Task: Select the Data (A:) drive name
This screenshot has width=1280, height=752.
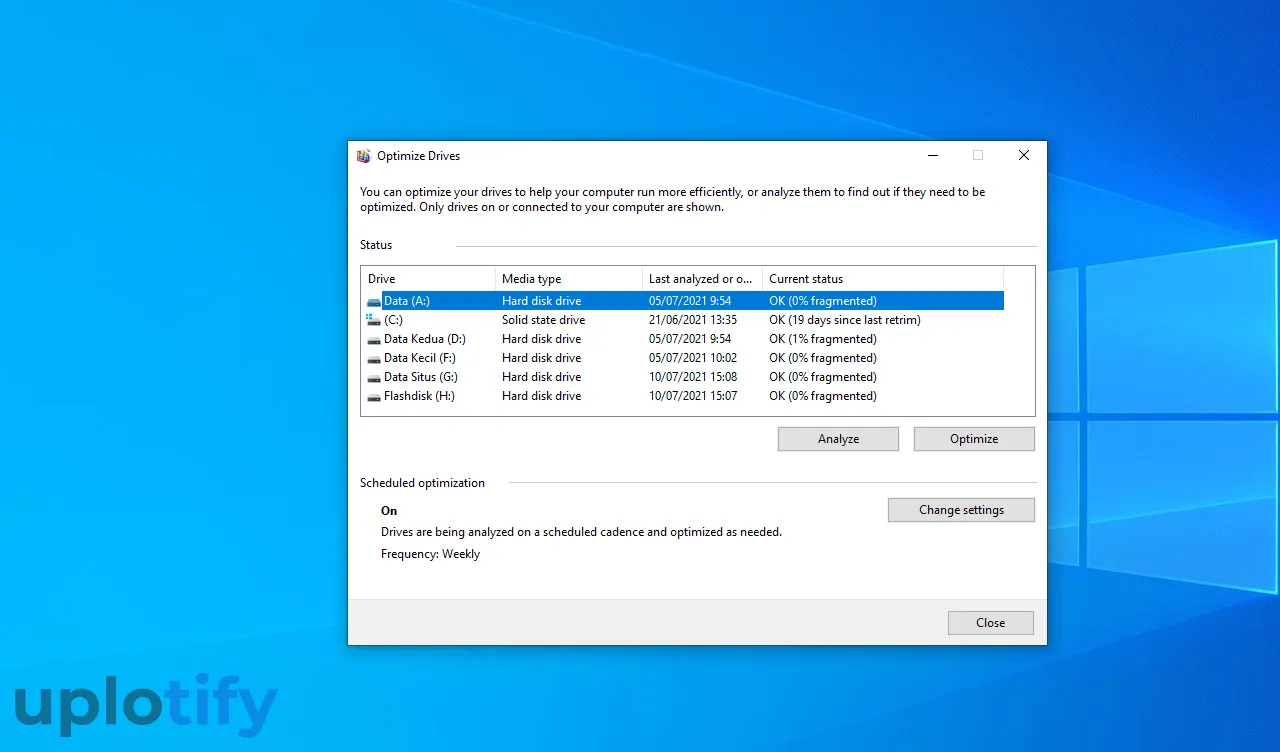Action: pos(407,301)
